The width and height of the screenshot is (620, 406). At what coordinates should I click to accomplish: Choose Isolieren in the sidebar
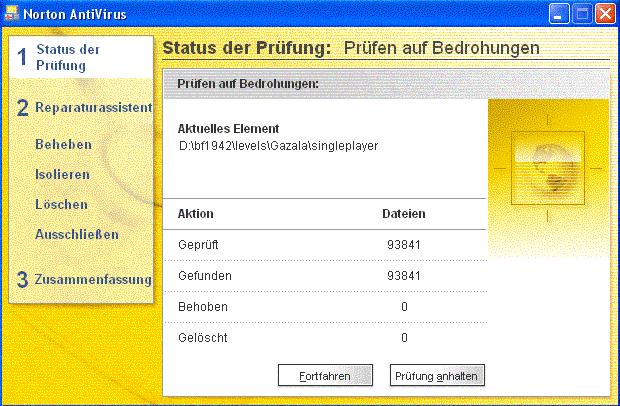62,174
